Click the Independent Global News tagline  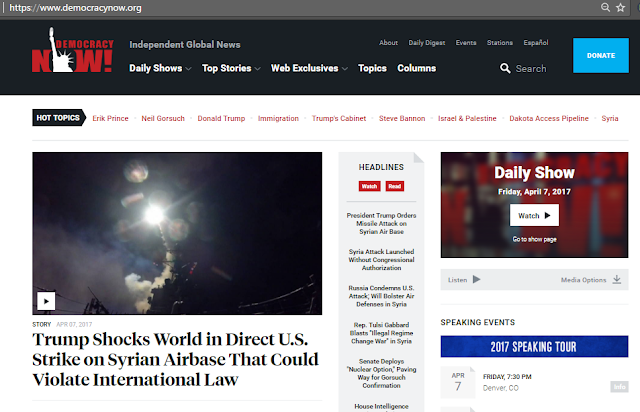pos(184,45)
